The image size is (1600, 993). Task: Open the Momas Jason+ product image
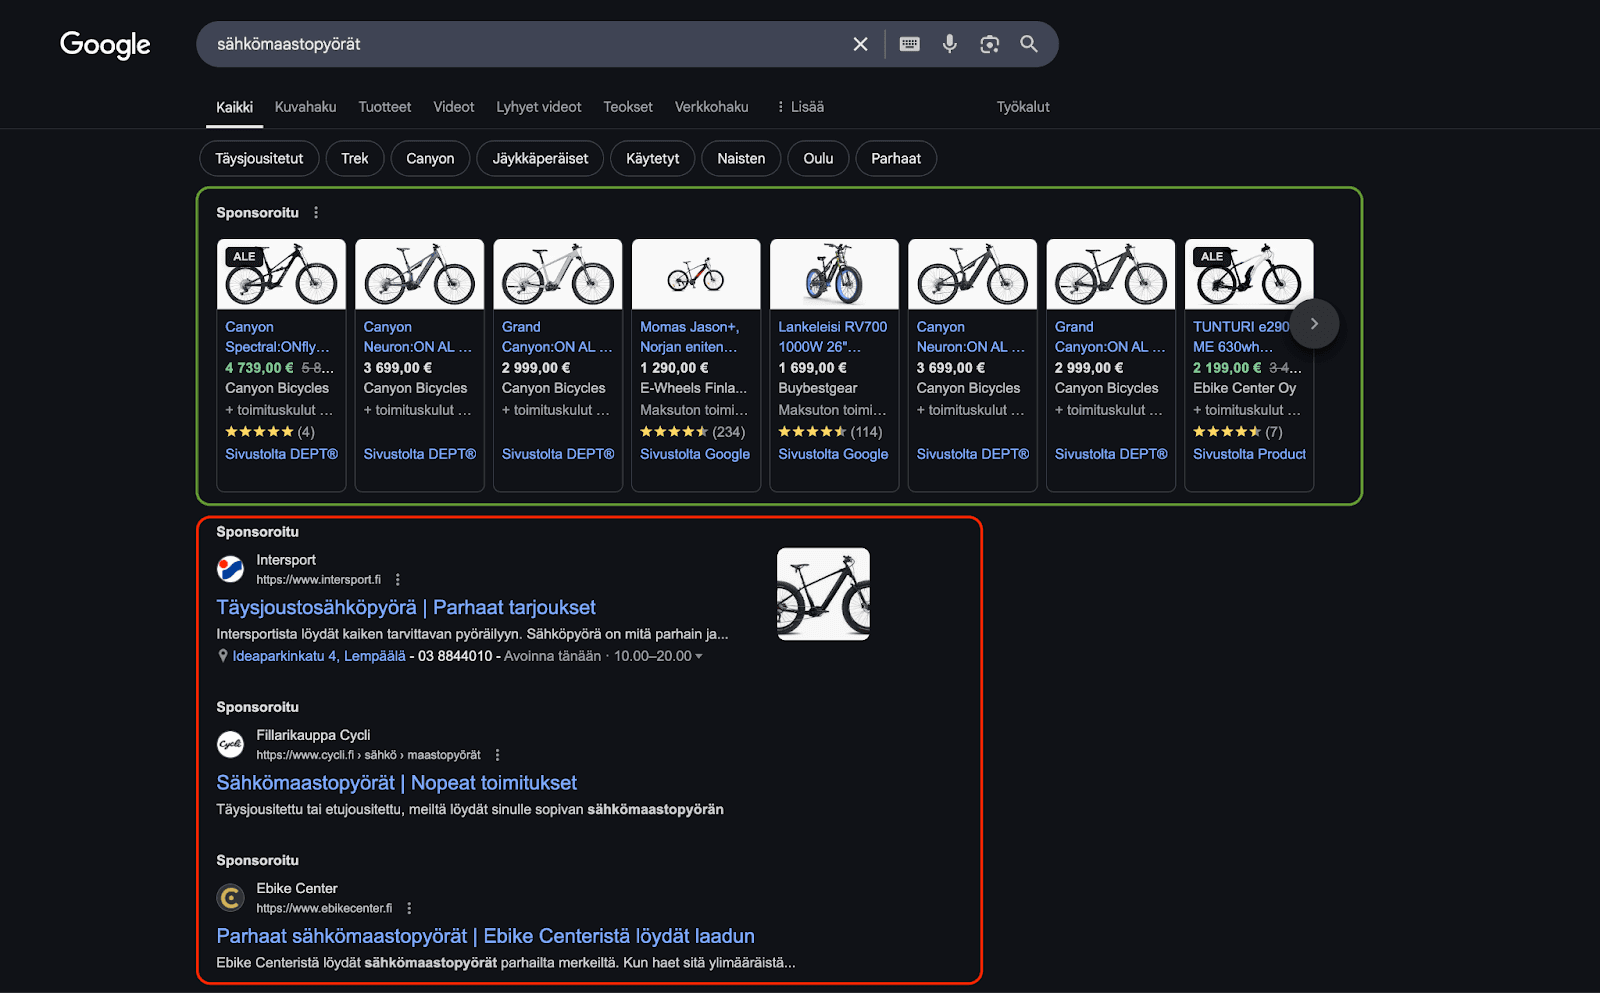pos(696,274)
